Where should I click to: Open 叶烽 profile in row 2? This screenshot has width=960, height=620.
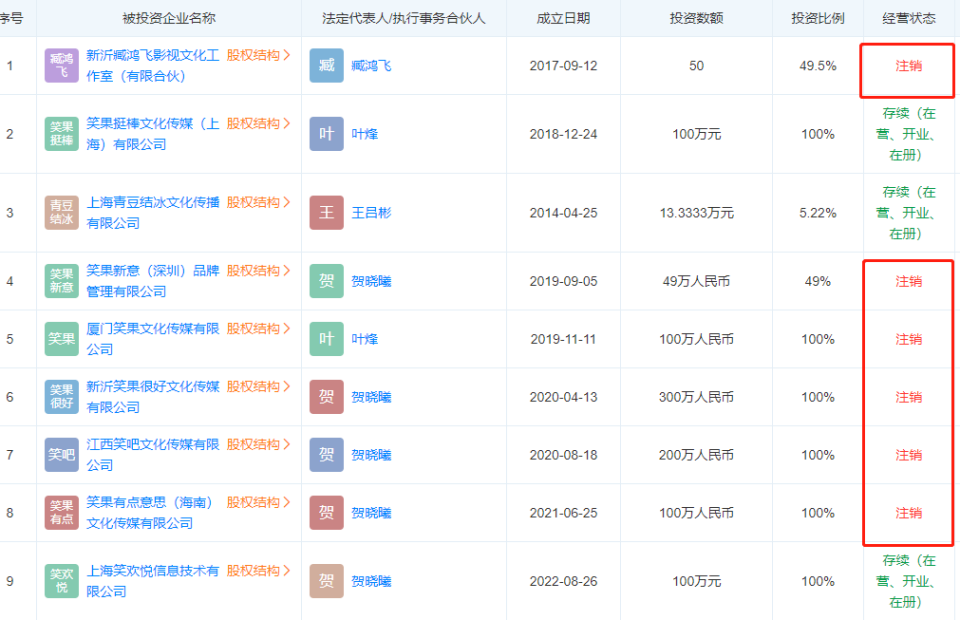coord(364,134)
